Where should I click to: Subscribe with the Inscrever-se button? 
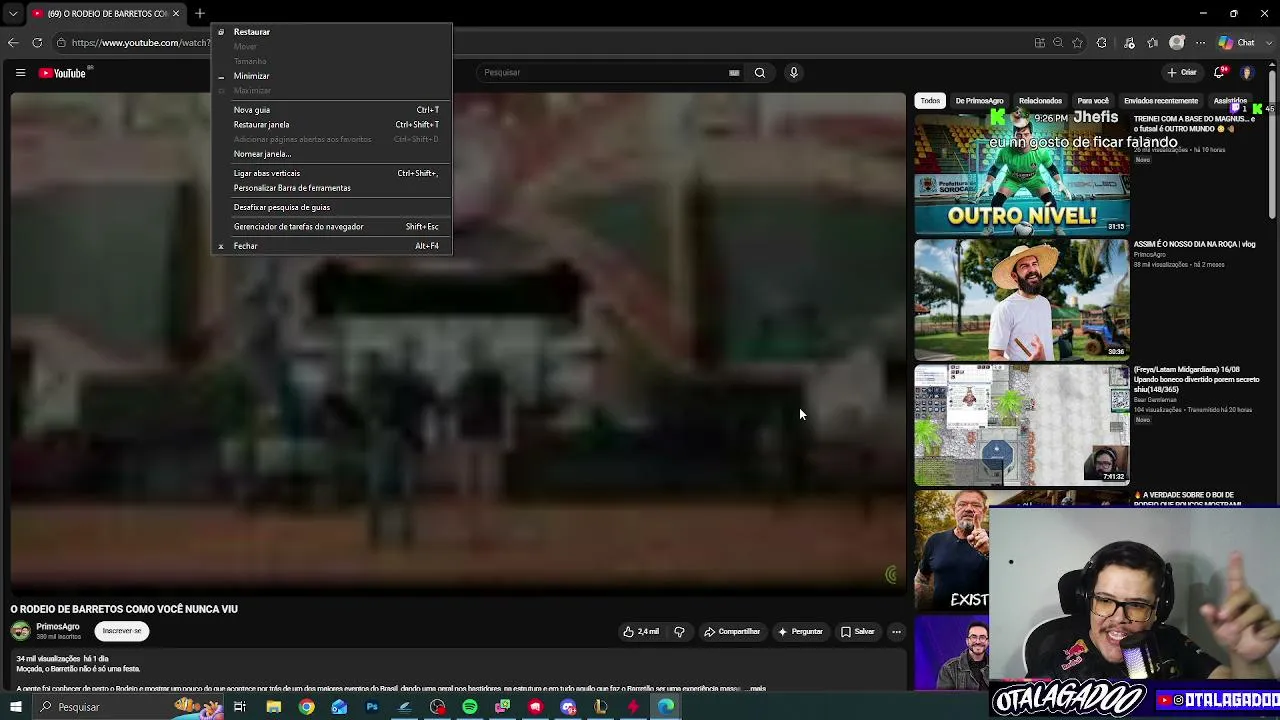click(x=122, y=631)
